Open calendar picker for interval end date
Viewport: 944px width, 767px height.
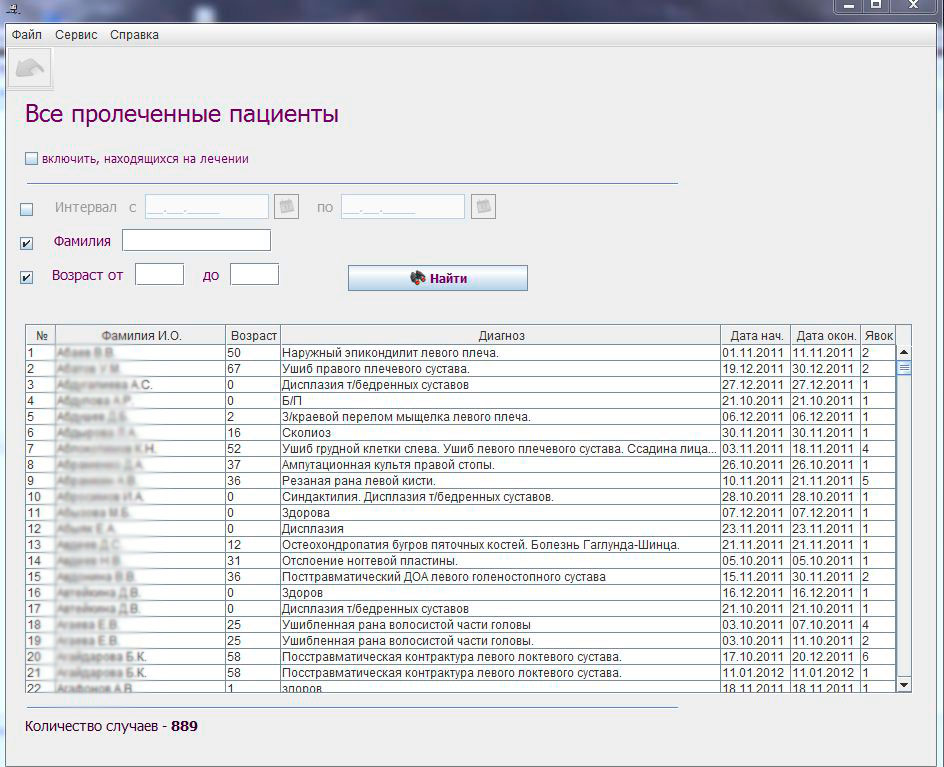click(483, 207)
